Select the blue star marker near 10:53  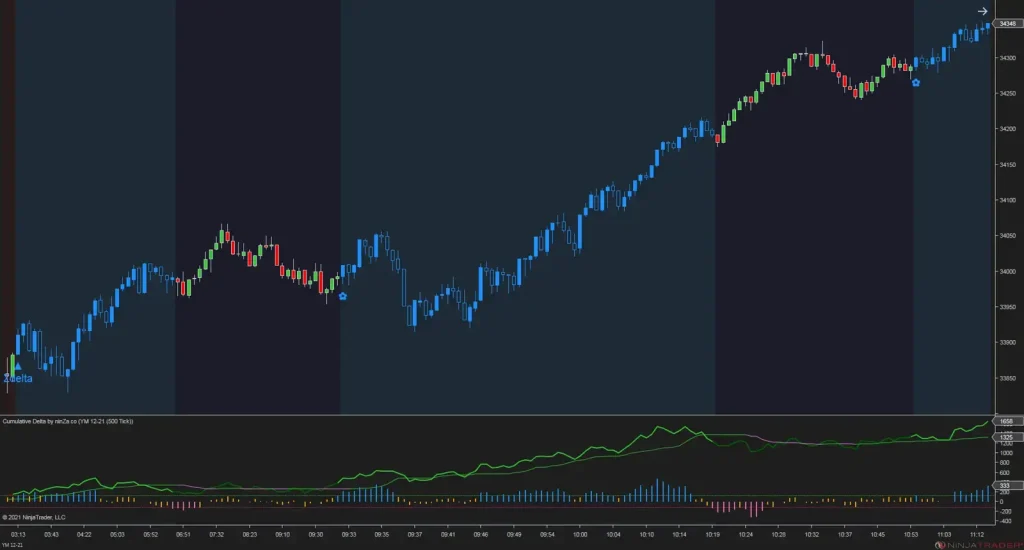[x=916, y=83]
